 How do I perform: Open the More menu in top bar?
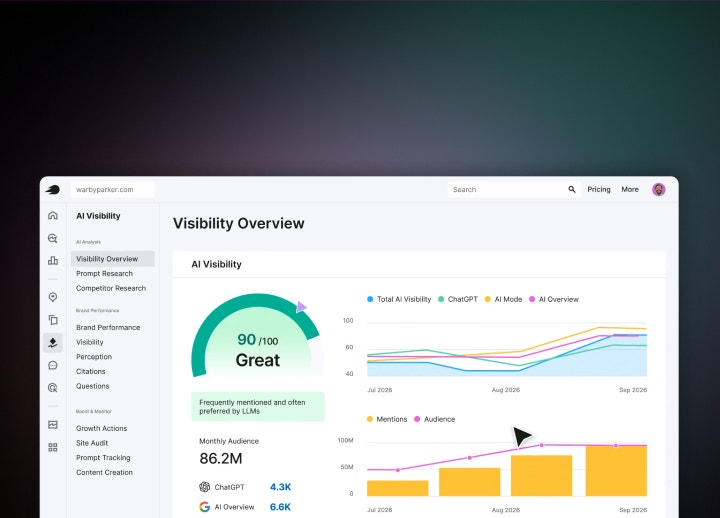(x=630, y=189)
